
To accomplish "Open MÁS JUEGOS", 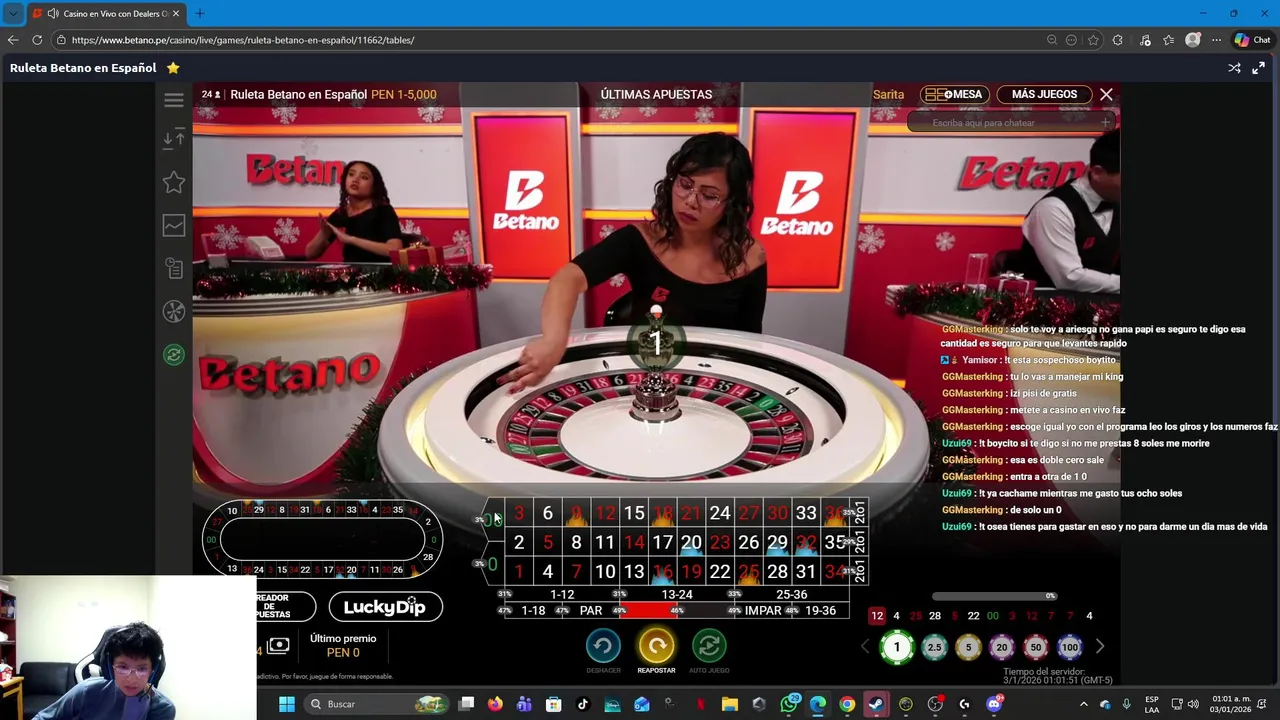I will (1044, 94).
